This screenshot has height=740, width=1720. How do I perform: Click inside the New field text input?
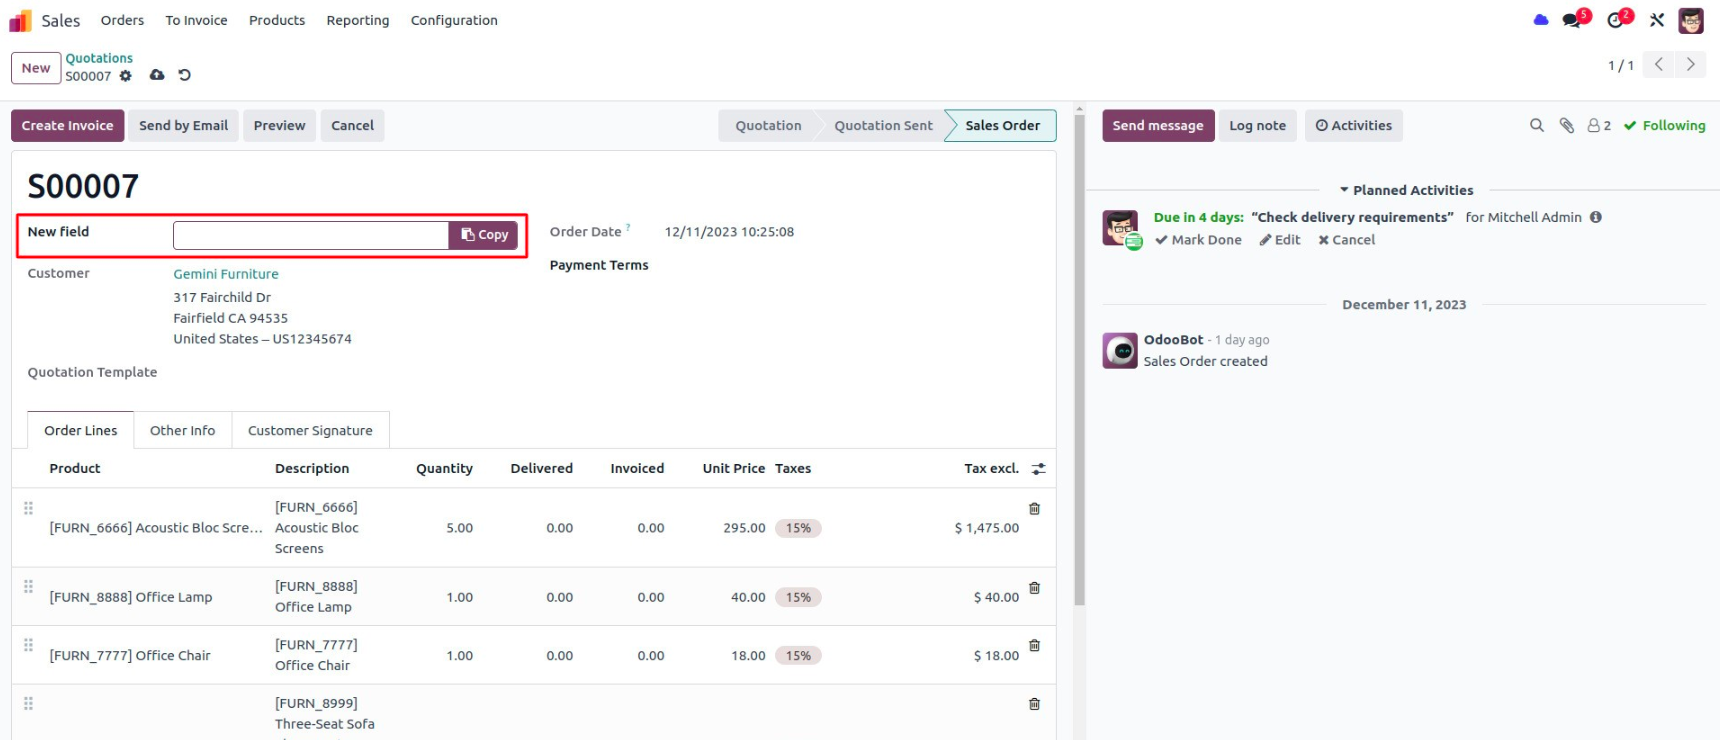click(310, 235)
